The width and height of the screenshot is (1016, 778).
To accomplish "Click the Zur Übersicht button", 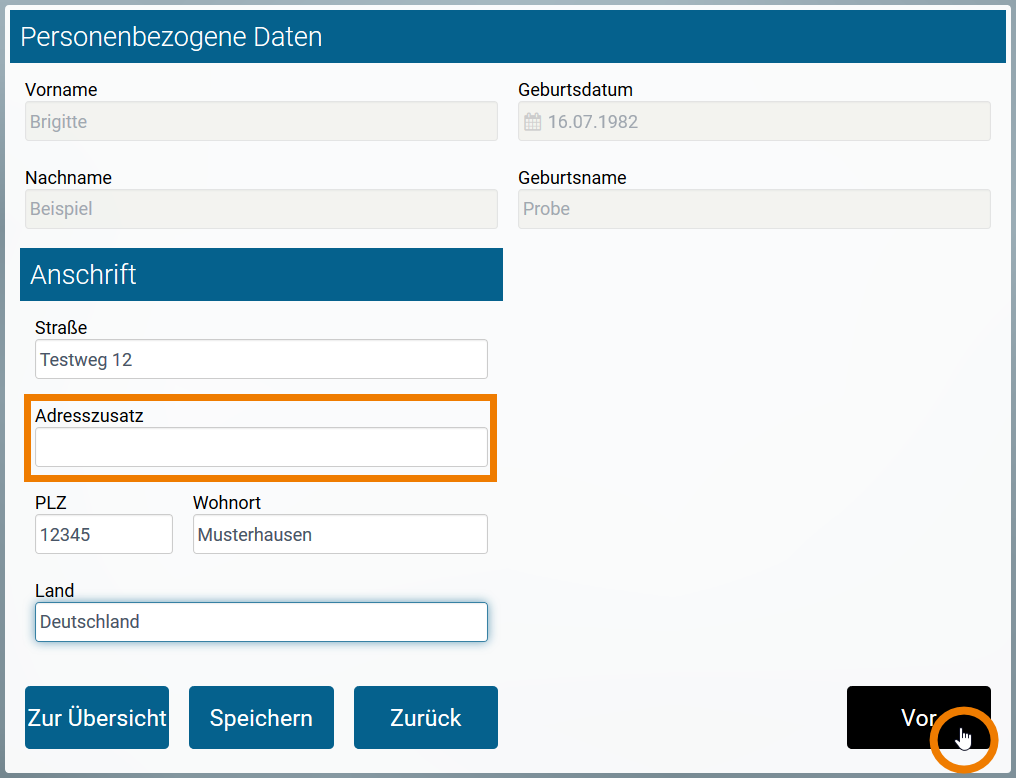I will (96, 717).
